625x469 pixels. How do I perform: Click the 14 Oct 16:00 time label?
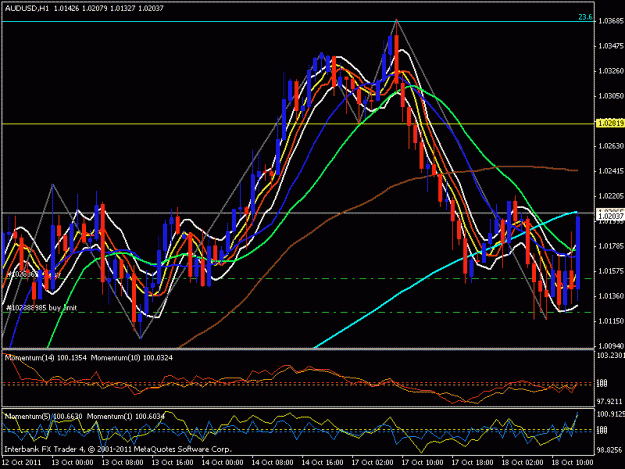pyautogui.click(x=322, y=462)
